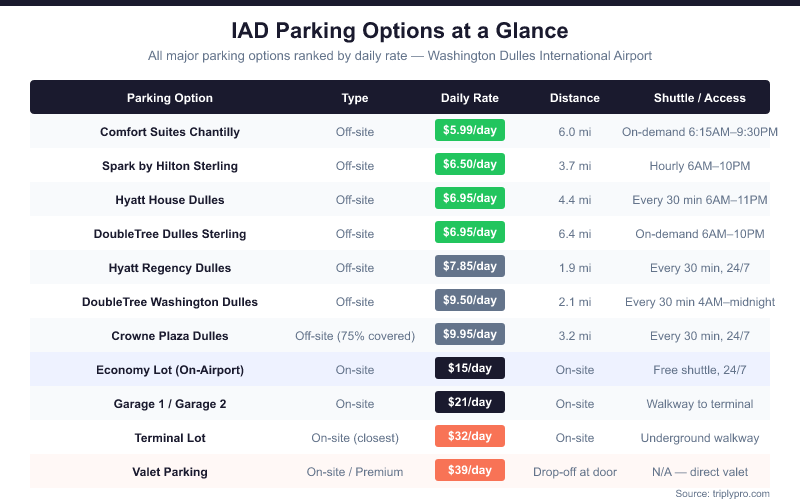The height and width of the screenshot is (500, 800).
Task: Click the green $5.99/day rate badge
Action: coord(470,131)
